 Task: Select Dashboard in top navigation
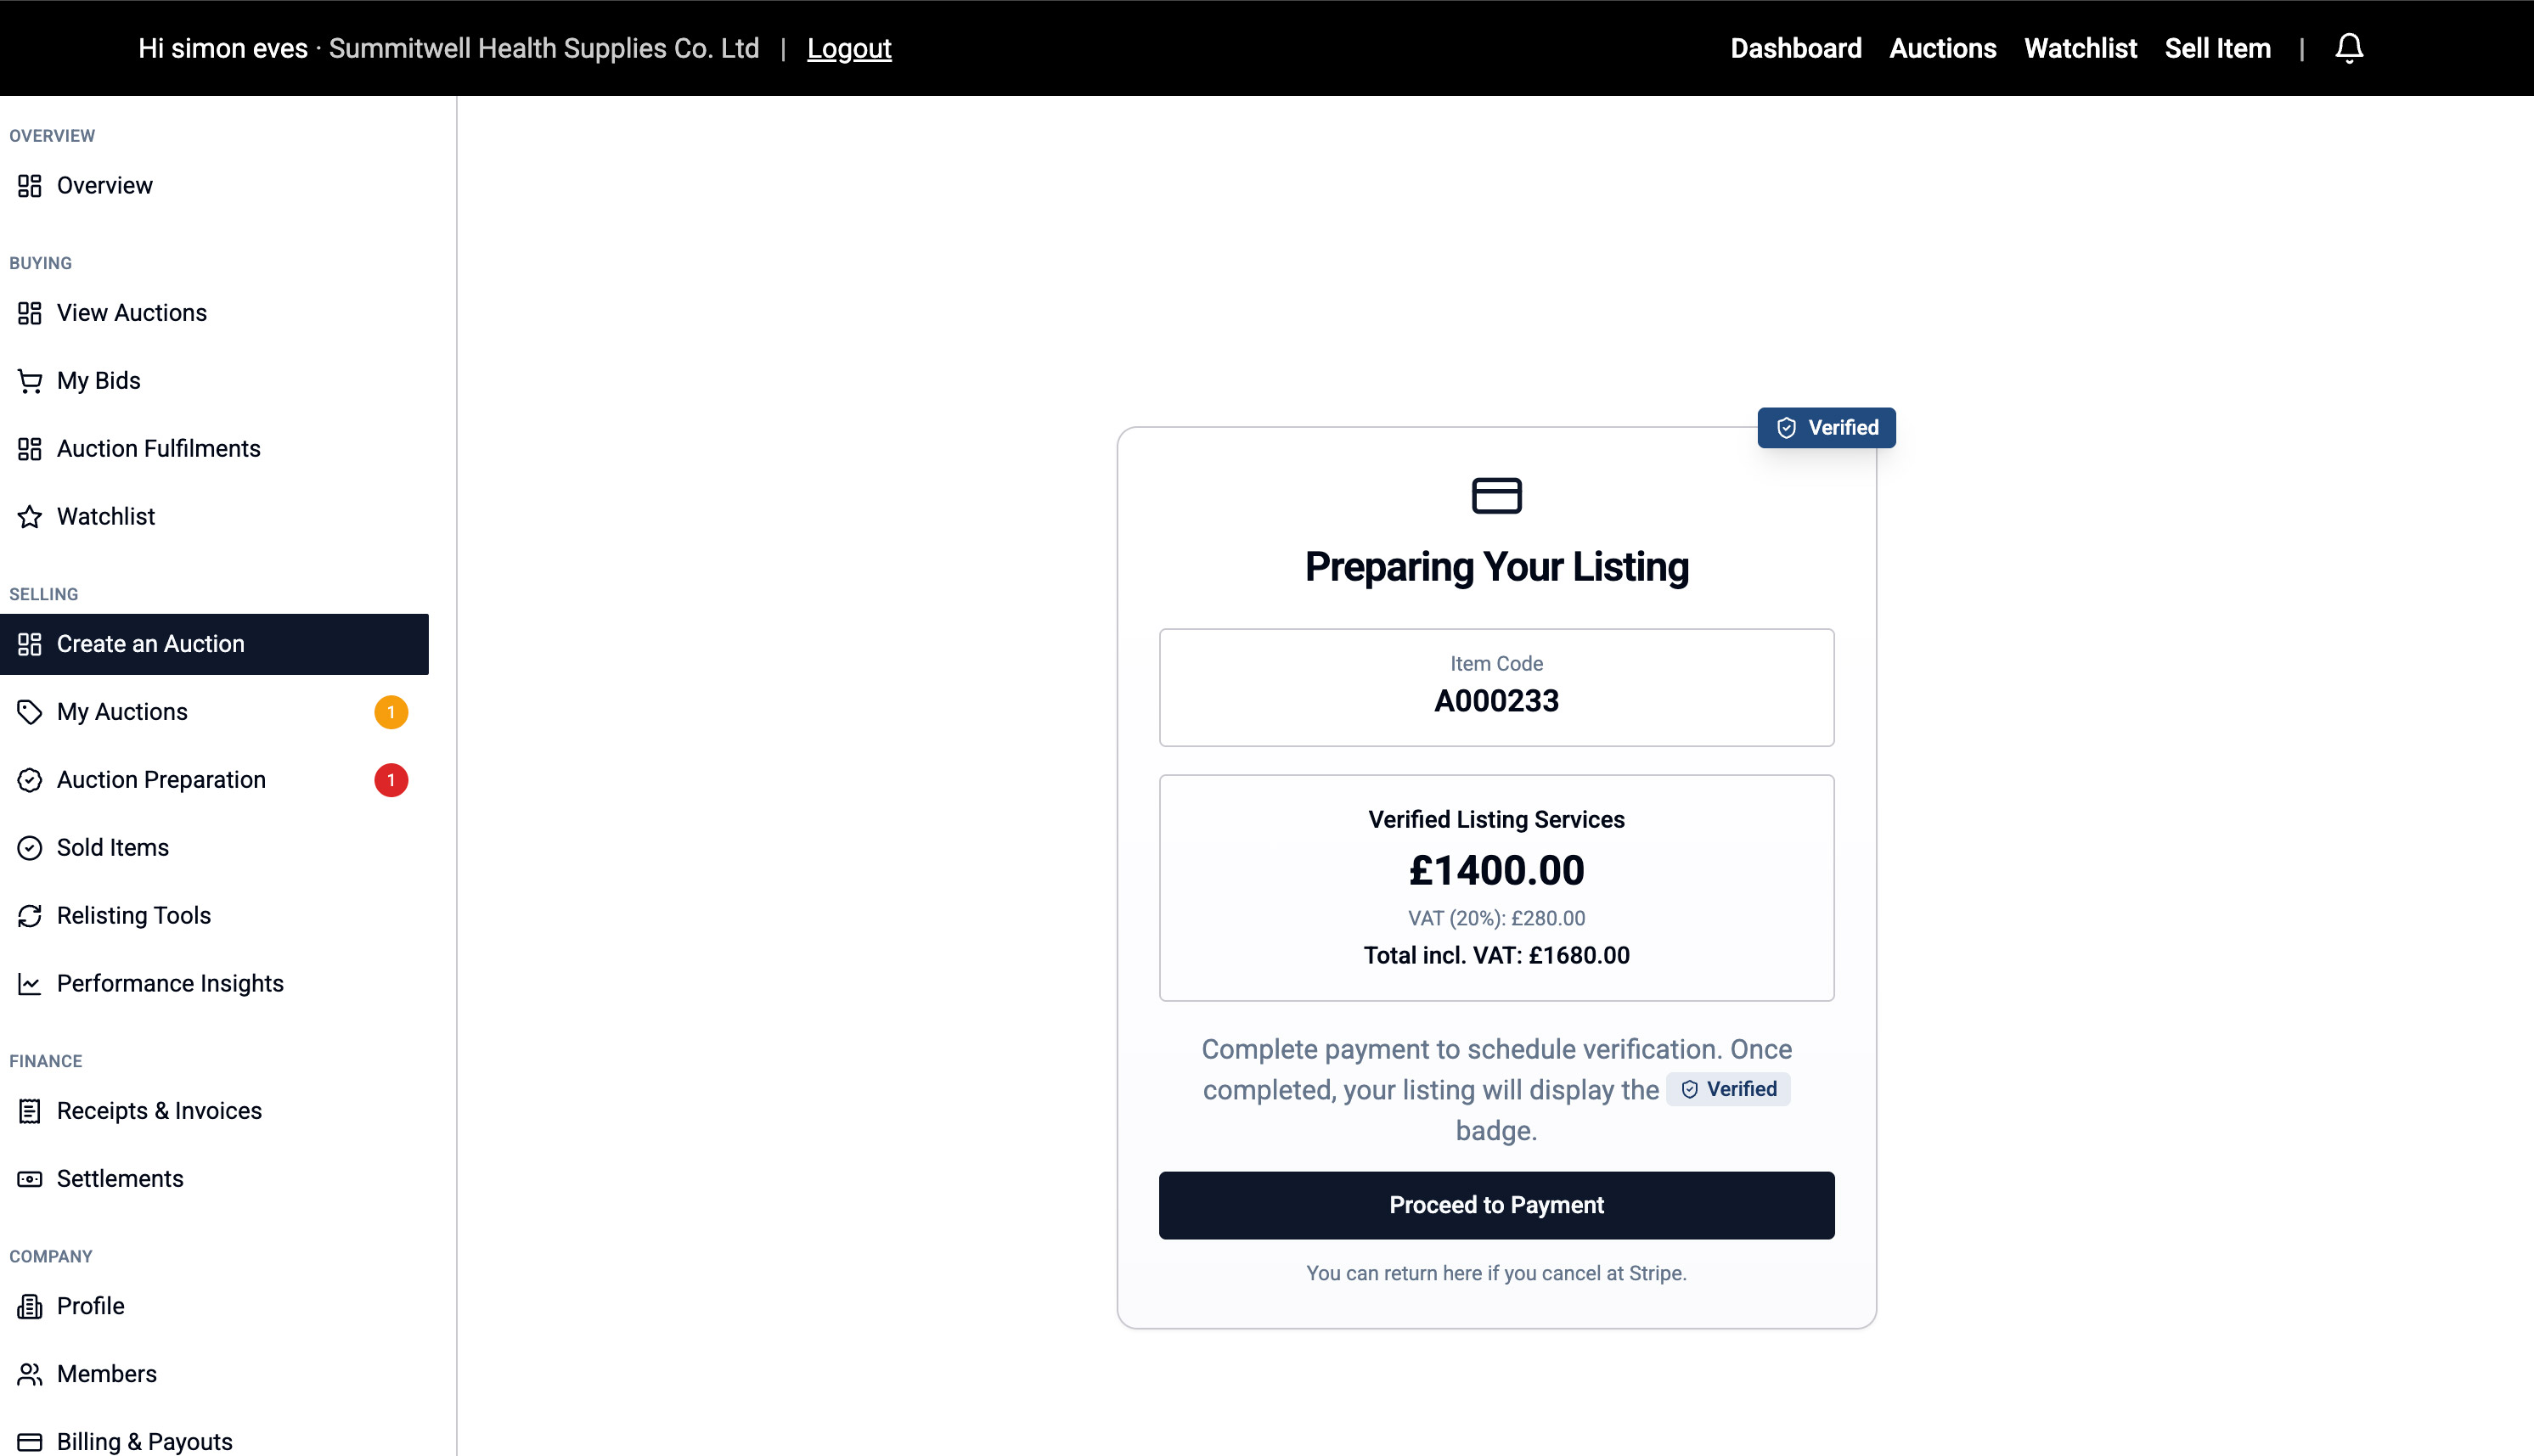coord(1795,48)
